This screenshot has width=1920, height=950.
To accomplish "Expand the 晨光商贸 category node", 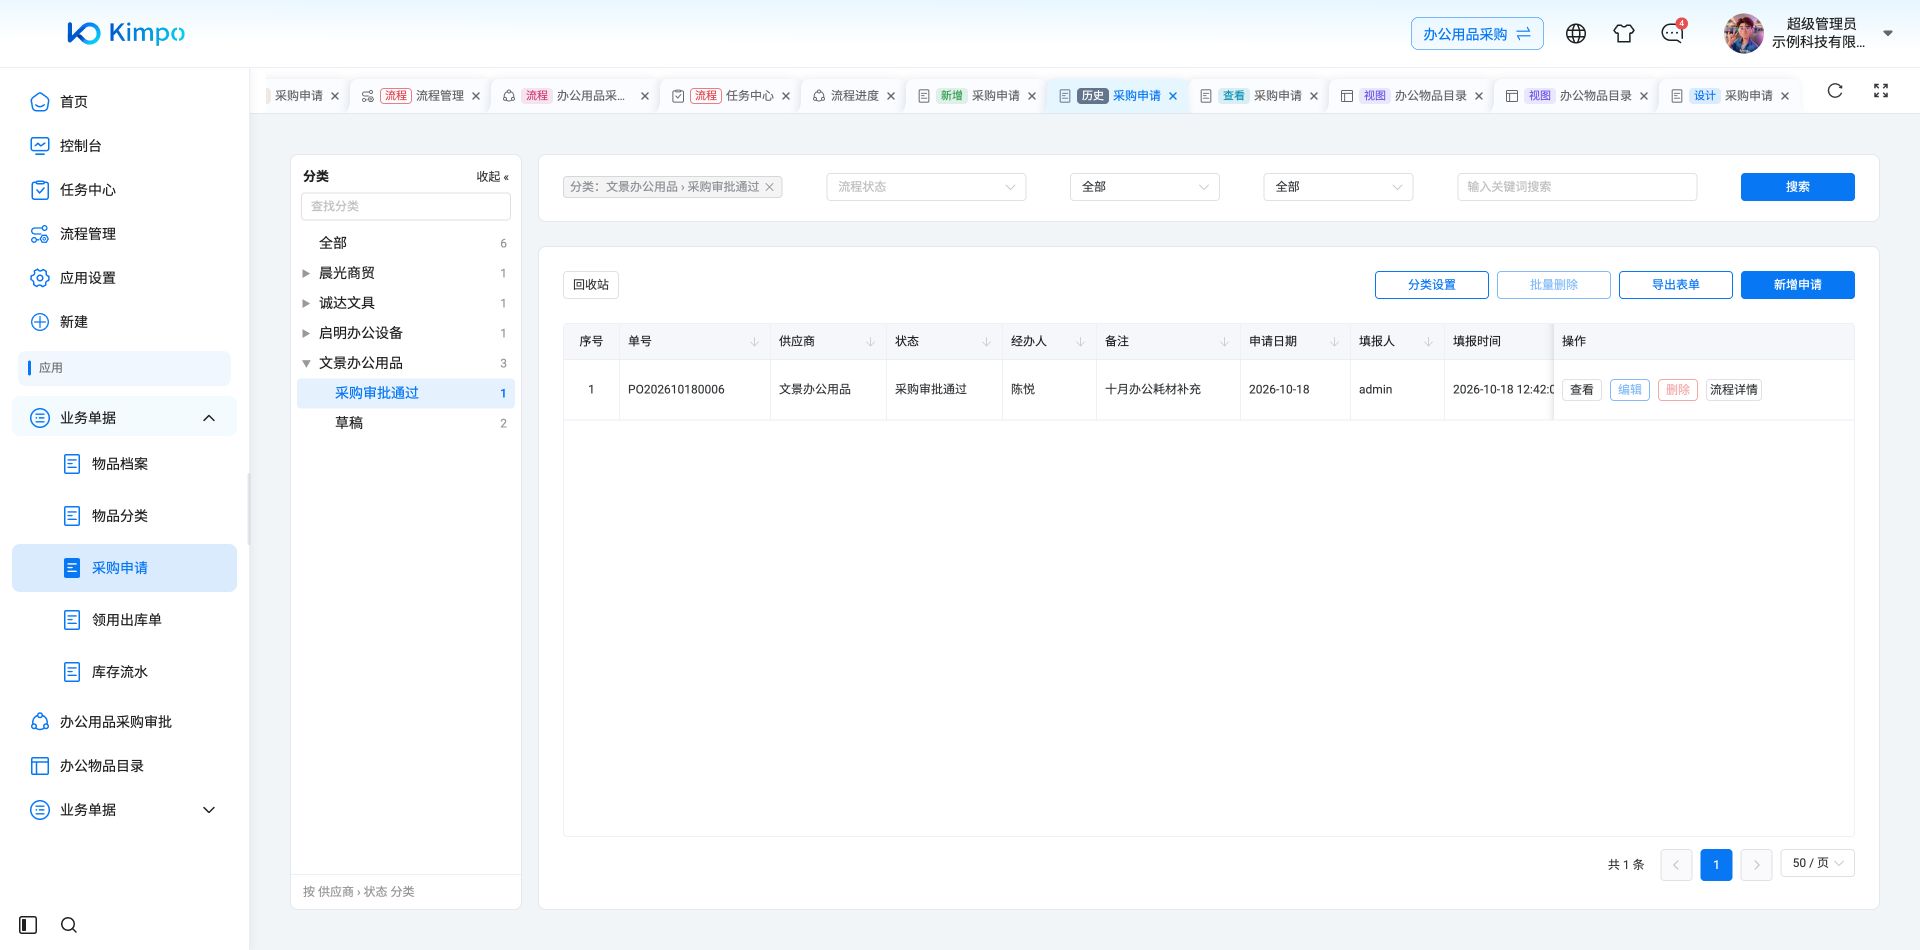I will [x=306, y=273].
